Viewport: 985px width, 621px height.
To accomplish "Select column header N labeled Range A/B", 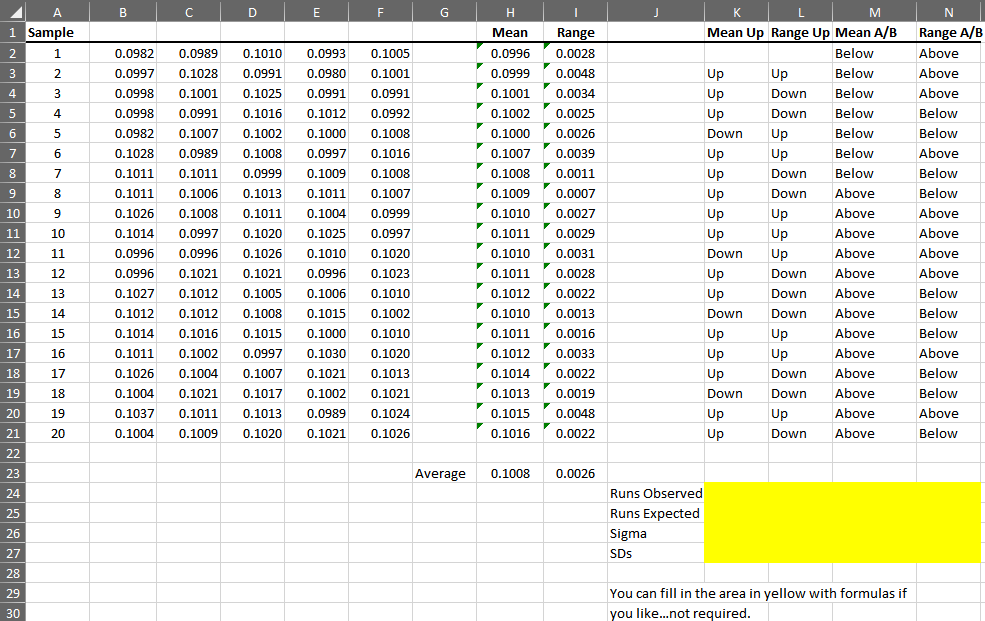I will point(947,11).
